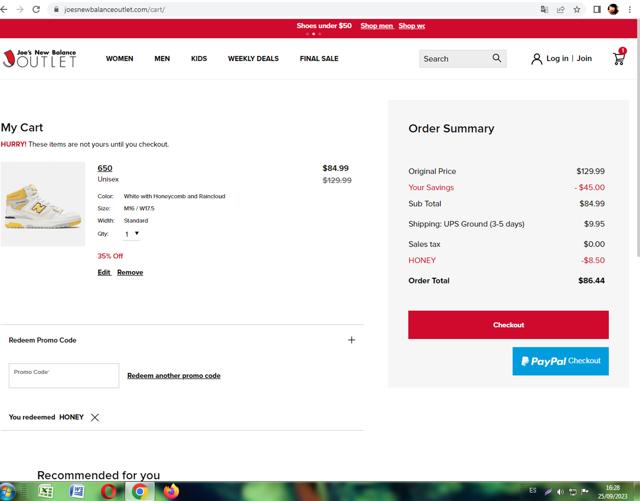640x501 pixels.
Task: Remove the redeemed HONEY promo code
Action: (x=95, y=417)
